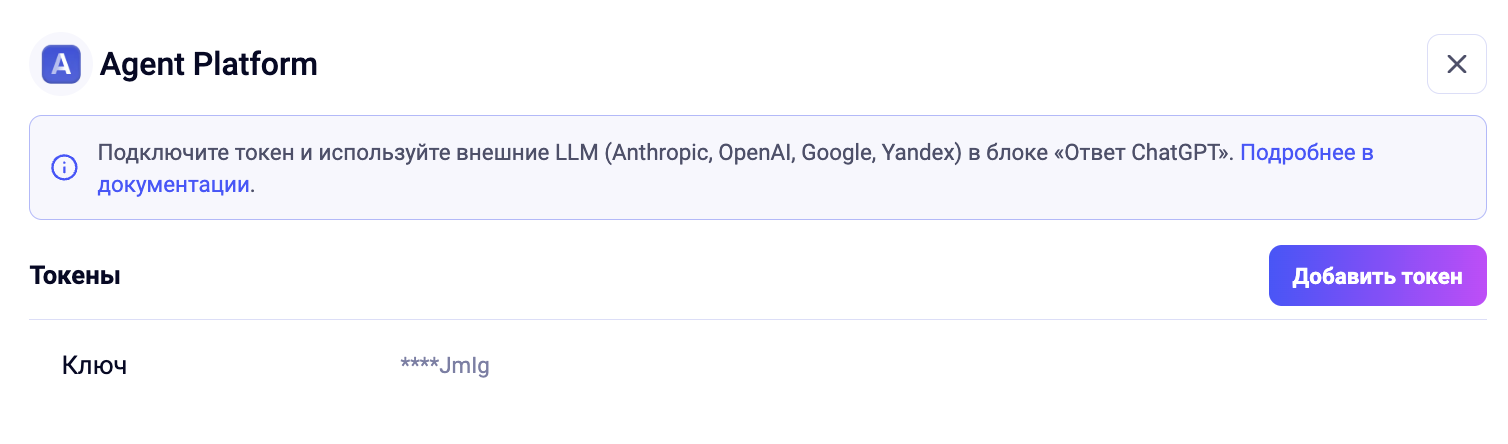The image size is (1508, 444).
Task: Click the words "в блоке" in the banner
Action: coord(1010,153)
